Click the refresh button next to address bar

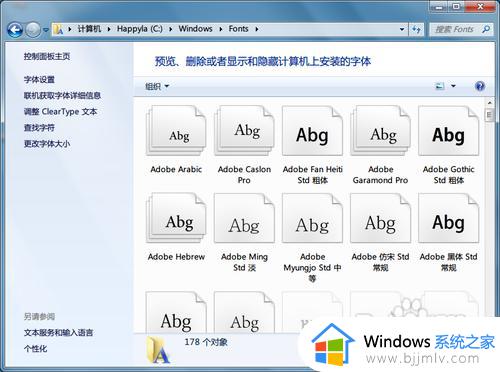(x=416, y=29)
